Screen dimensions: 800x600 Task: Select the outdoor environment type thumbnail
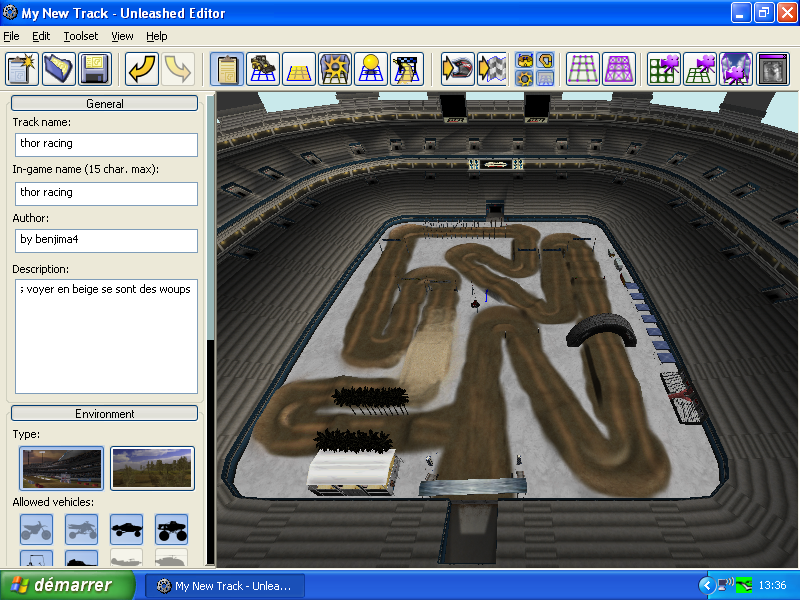pyautogui.click(x=152, y=468)
